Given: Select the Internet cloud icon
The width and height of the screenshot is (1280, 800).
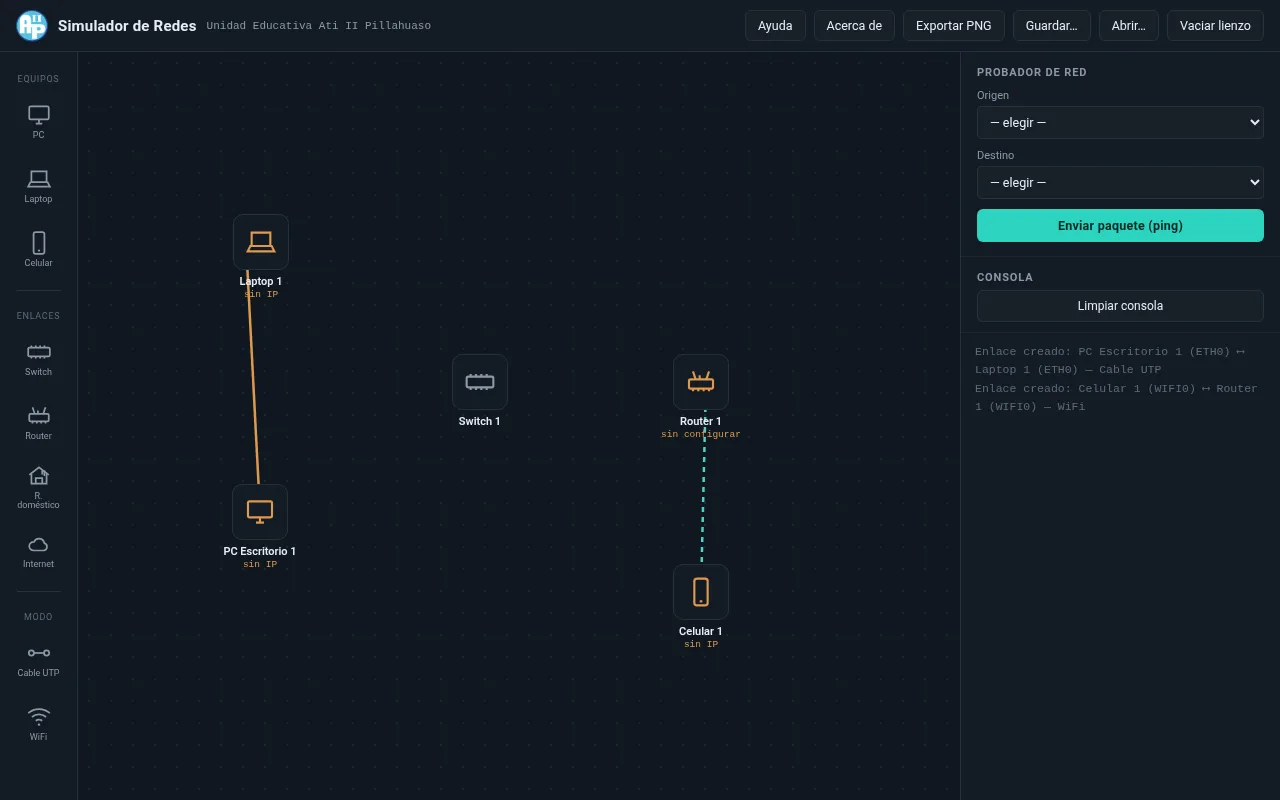Looking at the screenshot, I should click(38, 551).
